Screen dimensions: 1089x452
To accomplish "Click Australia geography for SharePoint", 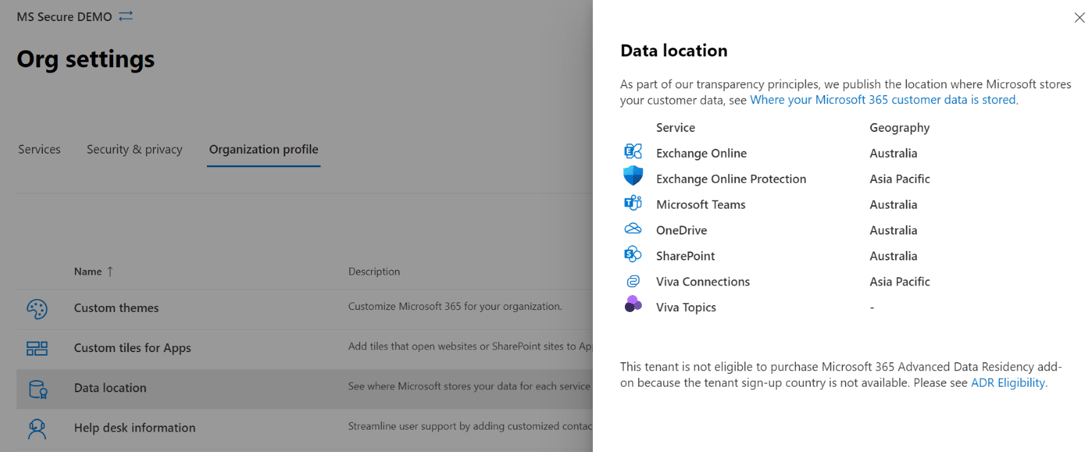I will pos(893,256).
